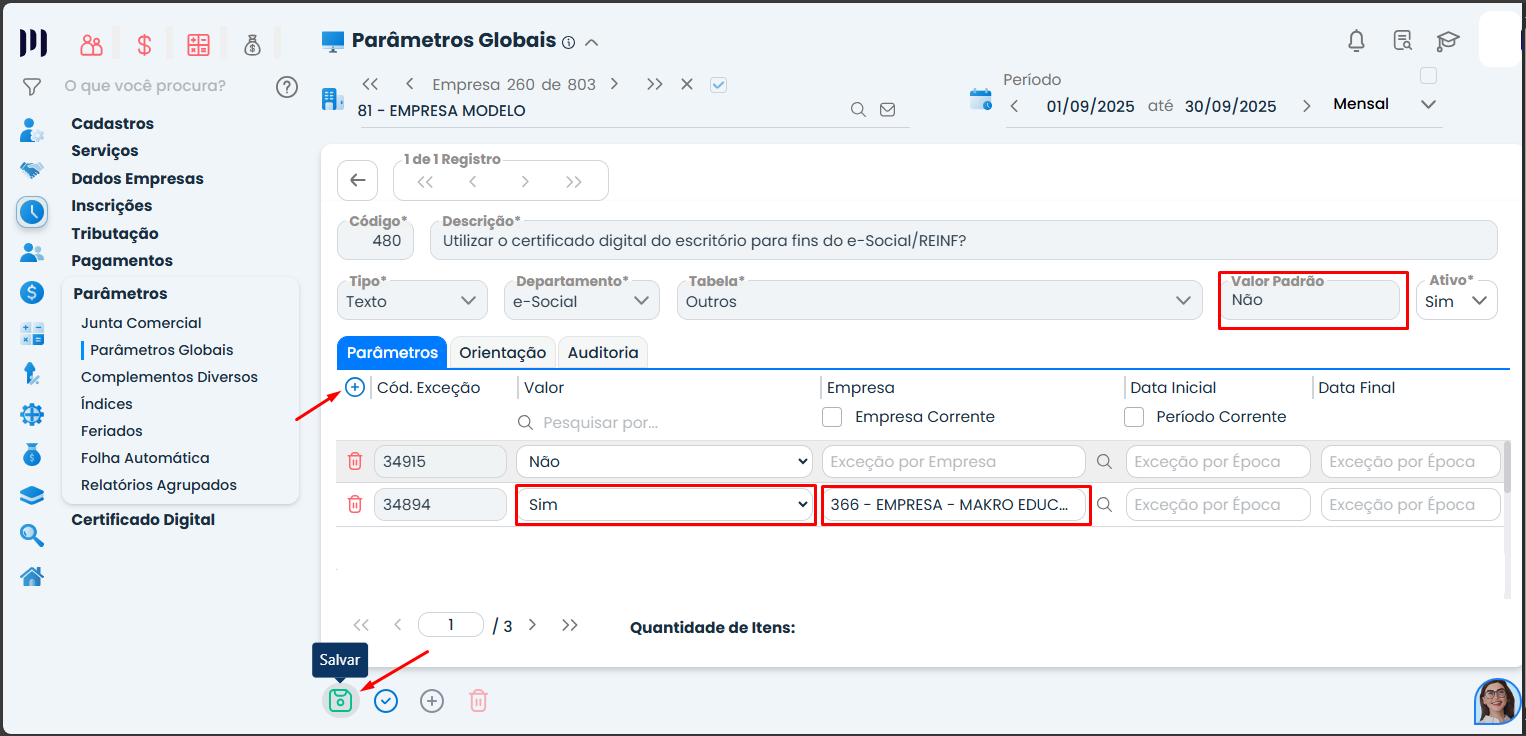Screen dimensions: 1526x736
Task: Click the graduation cap training icon
Action: click(1447, 41)
